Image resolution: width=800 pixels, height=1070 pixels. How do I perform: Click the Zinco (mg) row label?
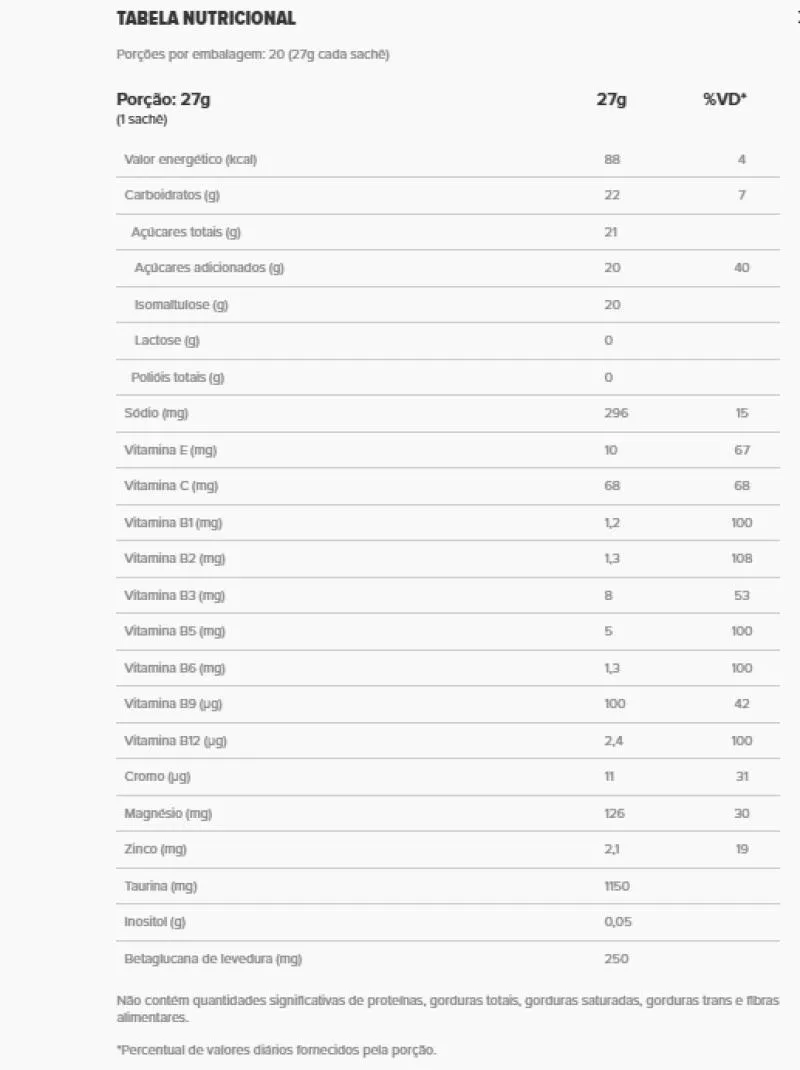click(155, 849)
